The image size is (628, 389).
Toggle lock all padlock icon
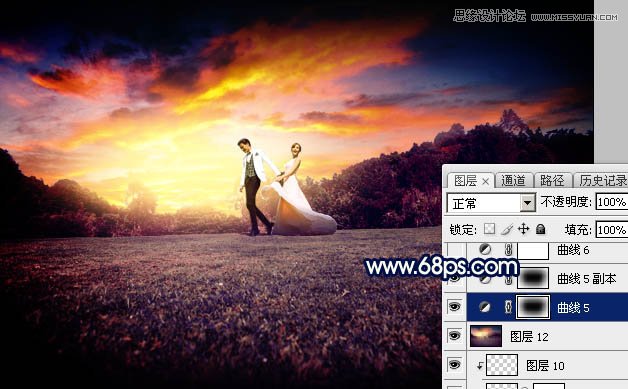[x=541, y=229]
